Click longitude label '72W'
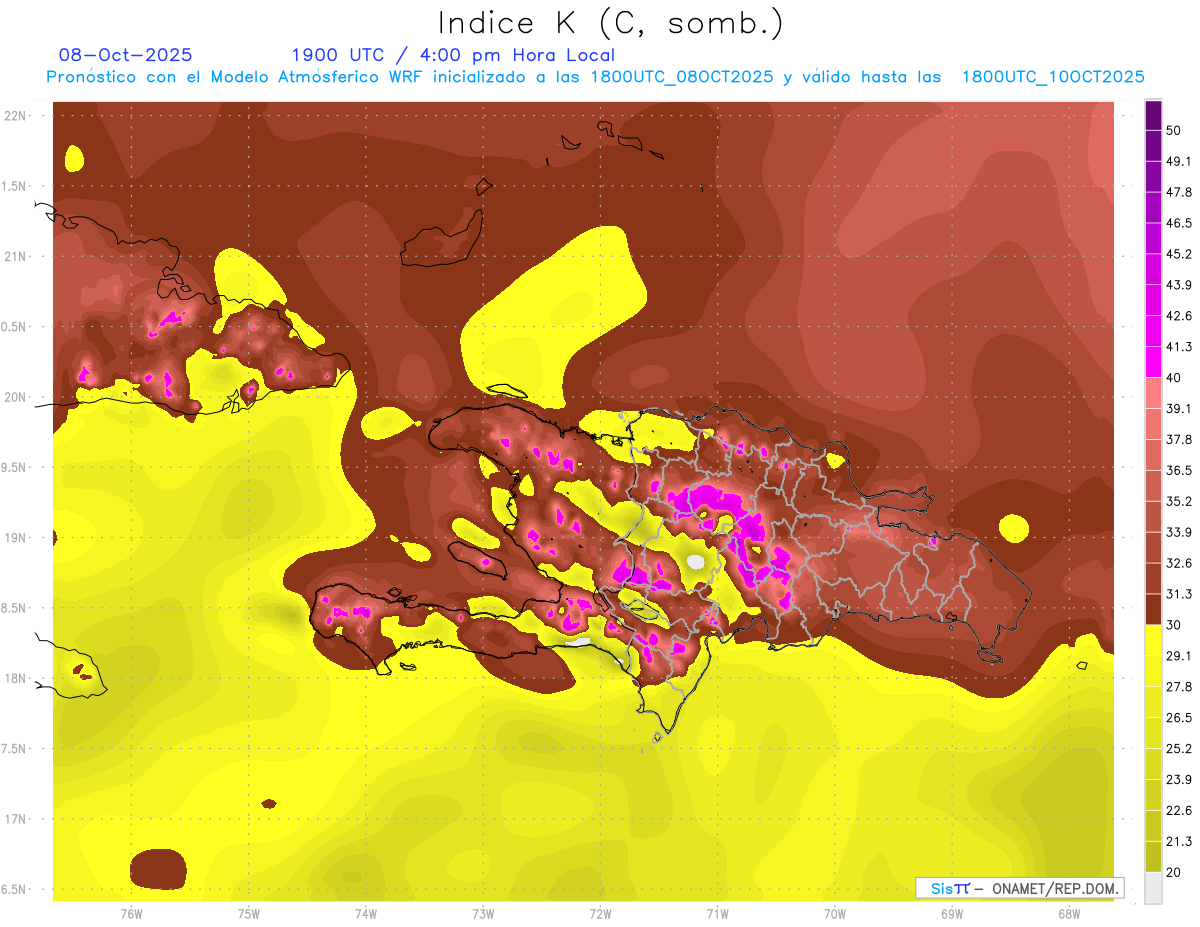Viewport: 1200px width, 927px height. tap(601, 914)
